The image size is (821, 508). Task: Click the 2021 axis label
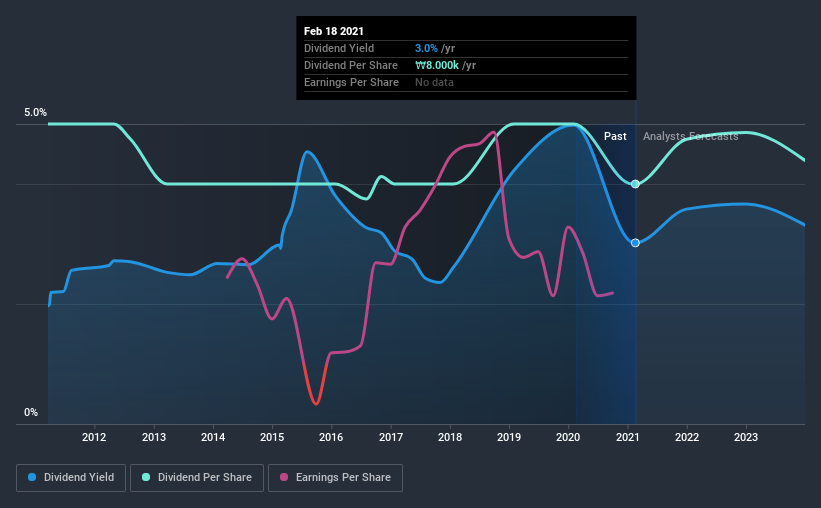click(628, 437)
